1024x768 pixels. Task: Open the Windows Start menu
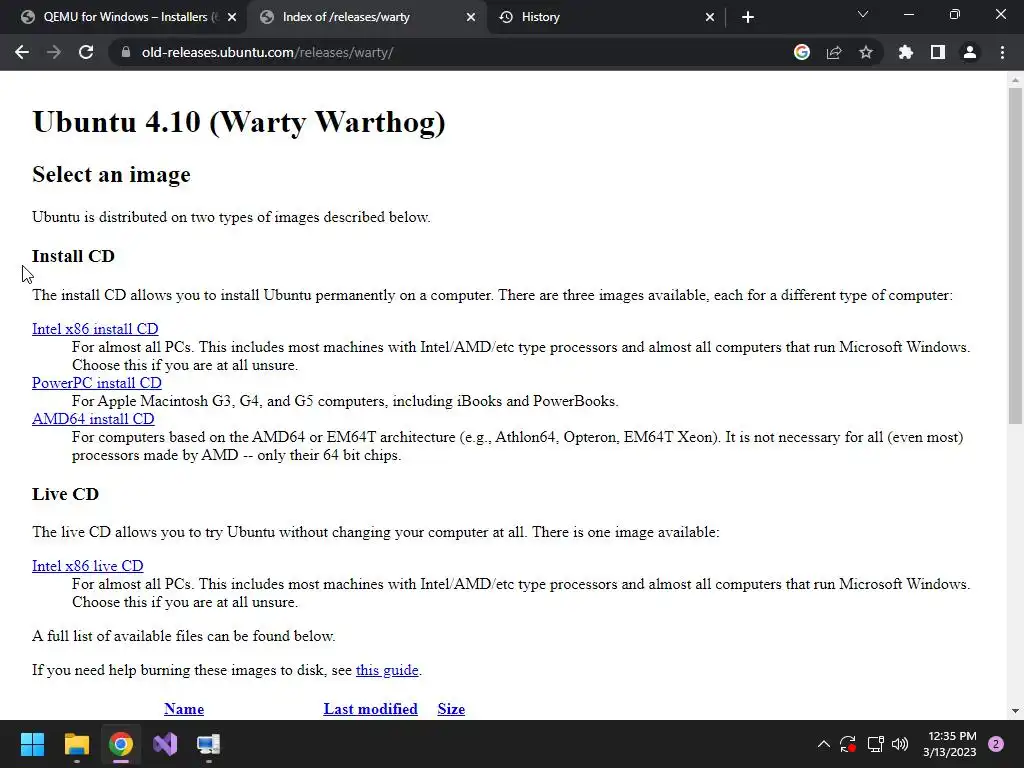pyautogui.click(x=32, y=744)
